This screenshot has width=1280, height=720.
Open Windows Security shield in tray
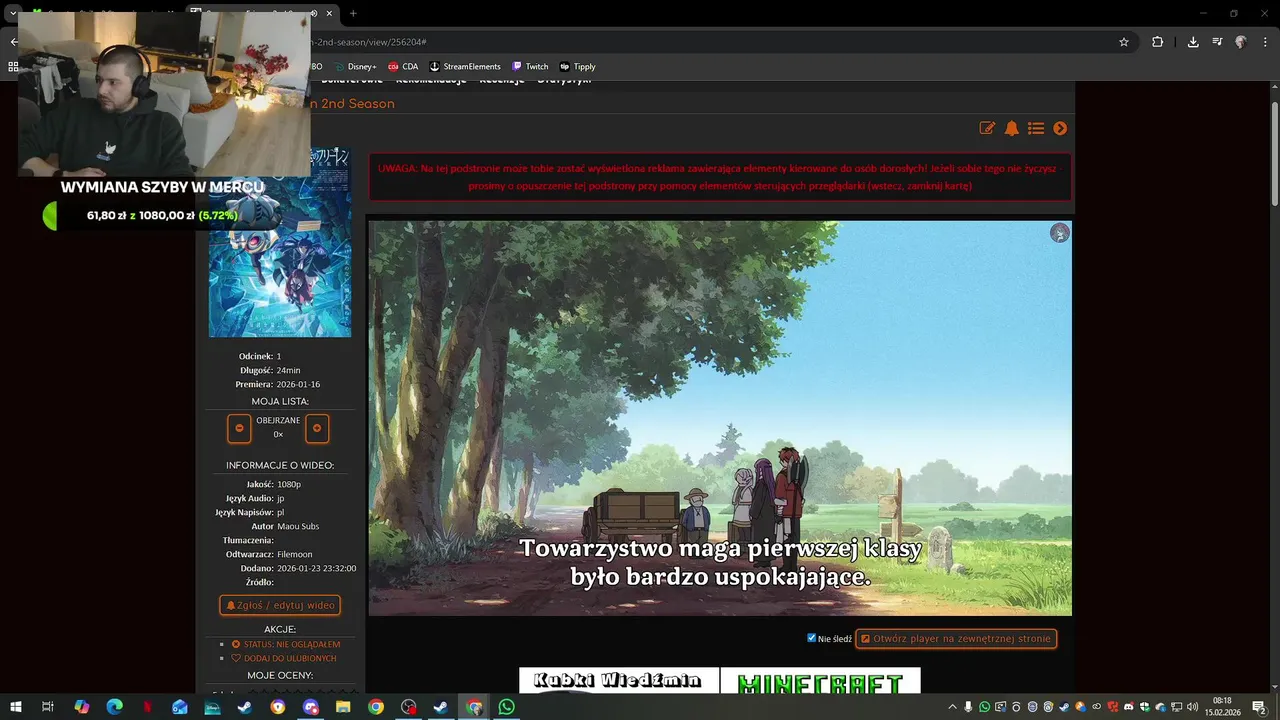coord(1145,707)
